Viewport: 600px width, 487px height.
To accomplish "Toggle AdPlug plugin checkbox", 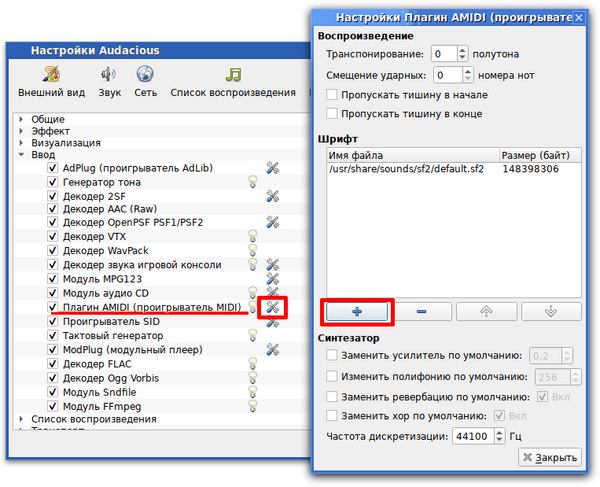I will 52,168.
